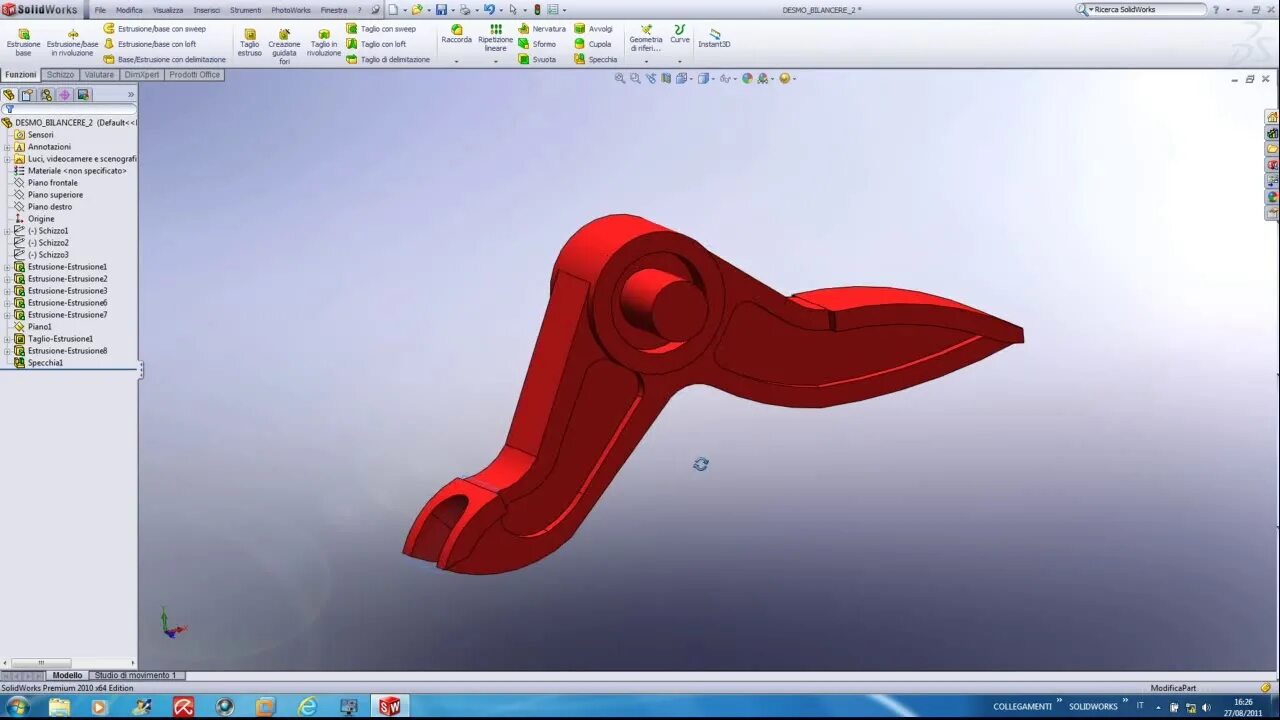Select the Avvolgi wrap tool
This screenshot has width=1280, height=720.
point(594,29)
